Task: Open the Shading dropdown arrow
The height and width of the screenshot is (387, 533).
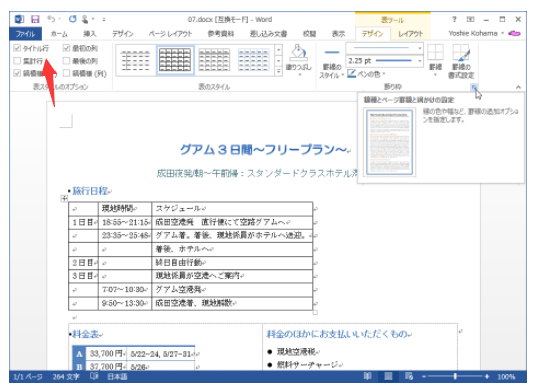Action: pos(299,74)
